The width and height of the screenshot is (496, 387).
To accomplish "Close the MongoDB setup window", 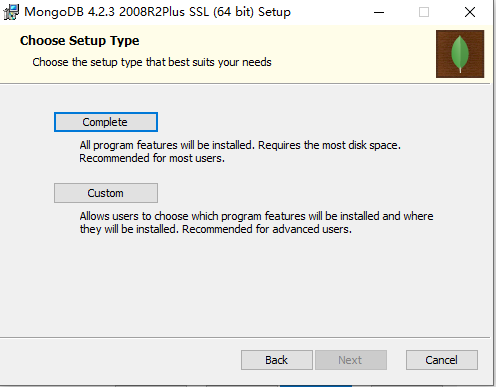I will (470, 12).
